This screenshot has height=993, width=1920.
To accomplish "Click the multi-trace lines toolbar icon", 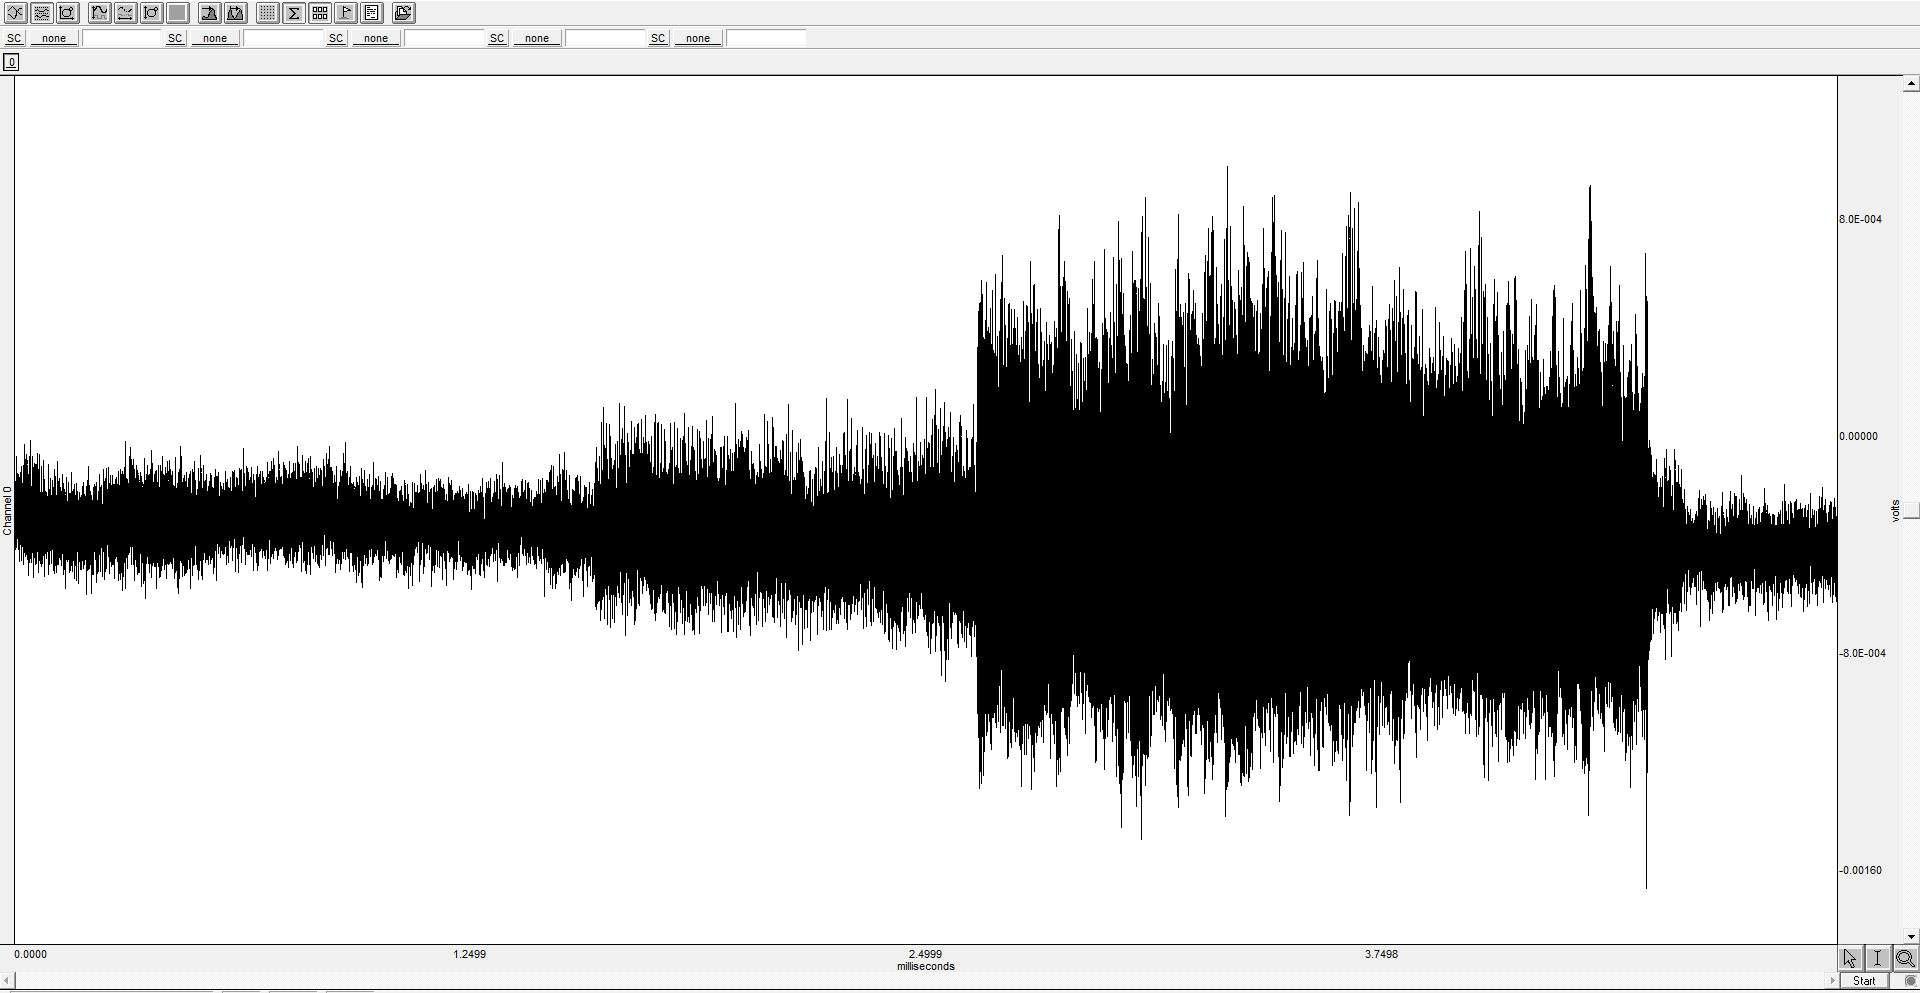I will click(42, 13).
